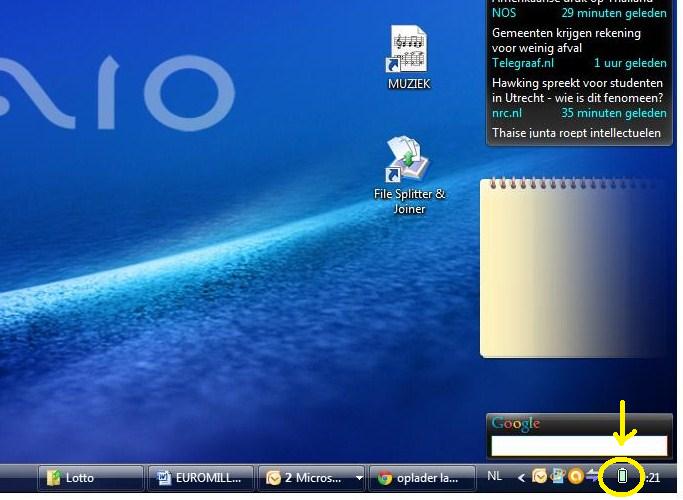Focus the Google gadget search box
This screenshot has width=683, height=500.
[579, 446]
